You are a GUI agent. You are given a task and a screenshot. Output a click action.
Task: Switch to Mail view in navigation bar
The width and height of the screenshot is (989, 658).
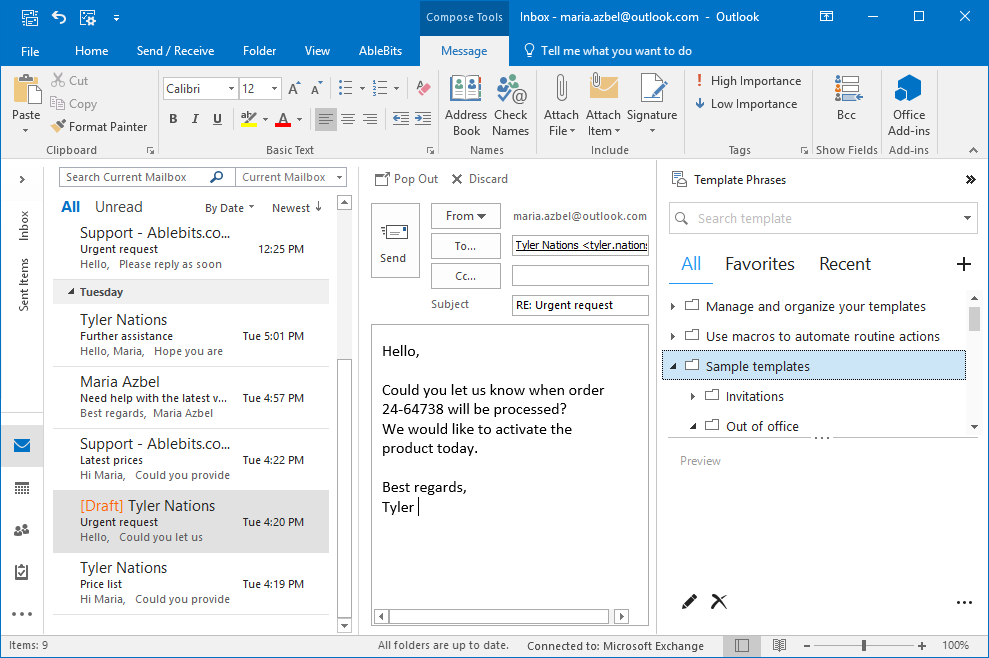click(x=22, y=446)
